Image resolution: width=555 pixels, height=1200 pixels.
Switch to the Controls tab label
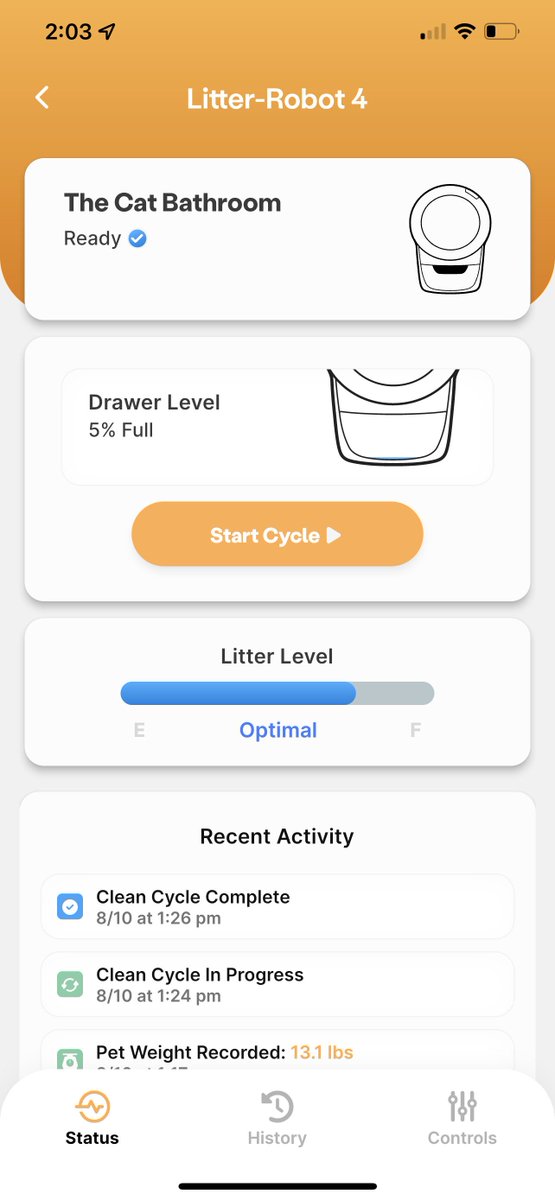click(462, 1138)
